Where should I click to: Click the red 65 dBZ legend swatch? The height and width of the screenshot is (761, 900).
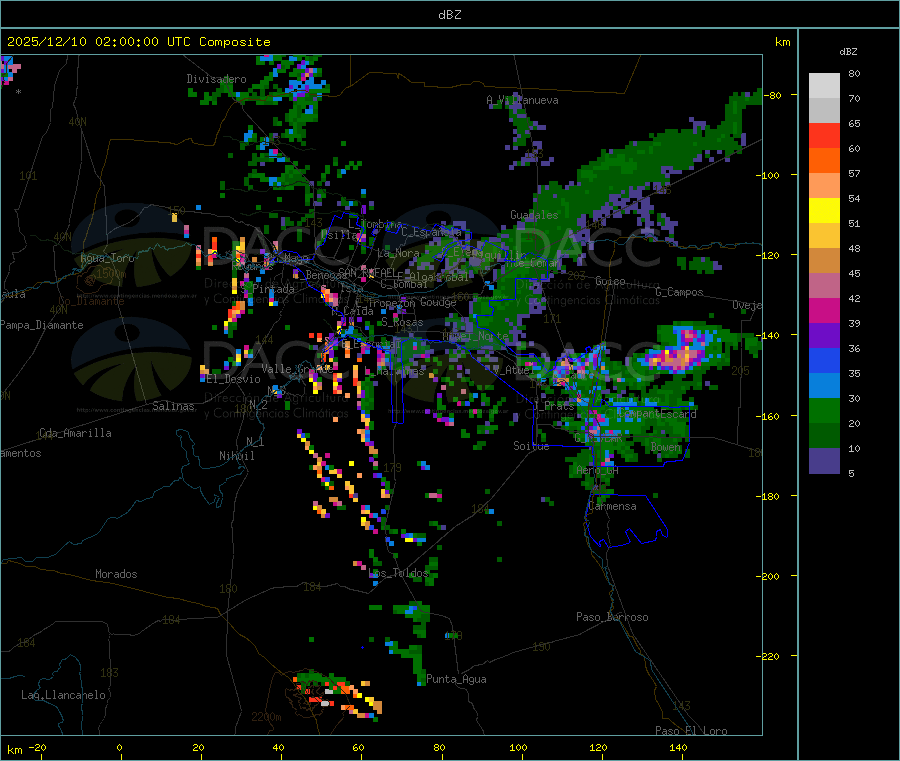[824, 135]
